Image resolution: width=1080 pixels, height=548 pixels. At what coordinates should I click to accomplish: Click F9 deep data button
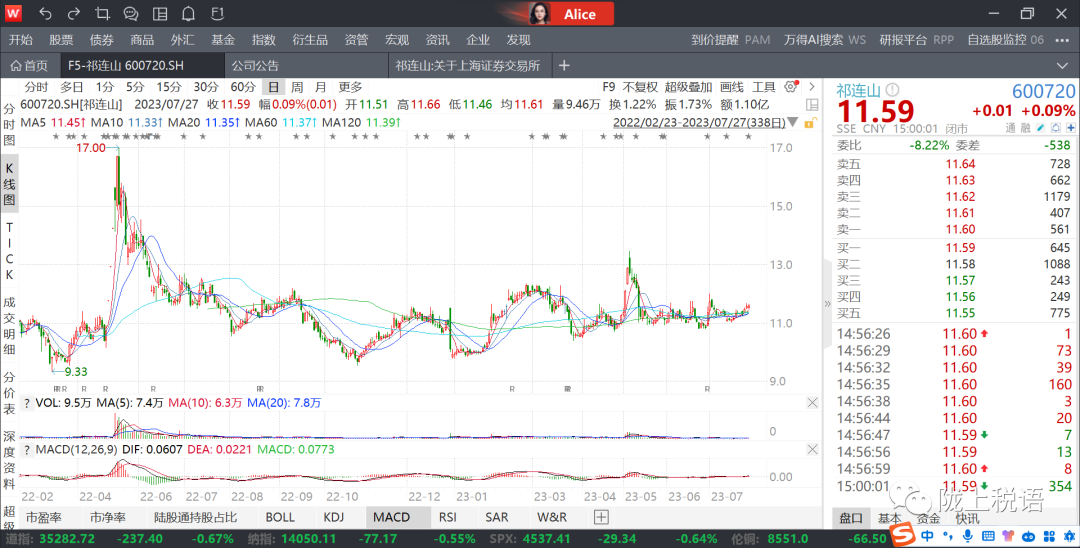[609, 87]
